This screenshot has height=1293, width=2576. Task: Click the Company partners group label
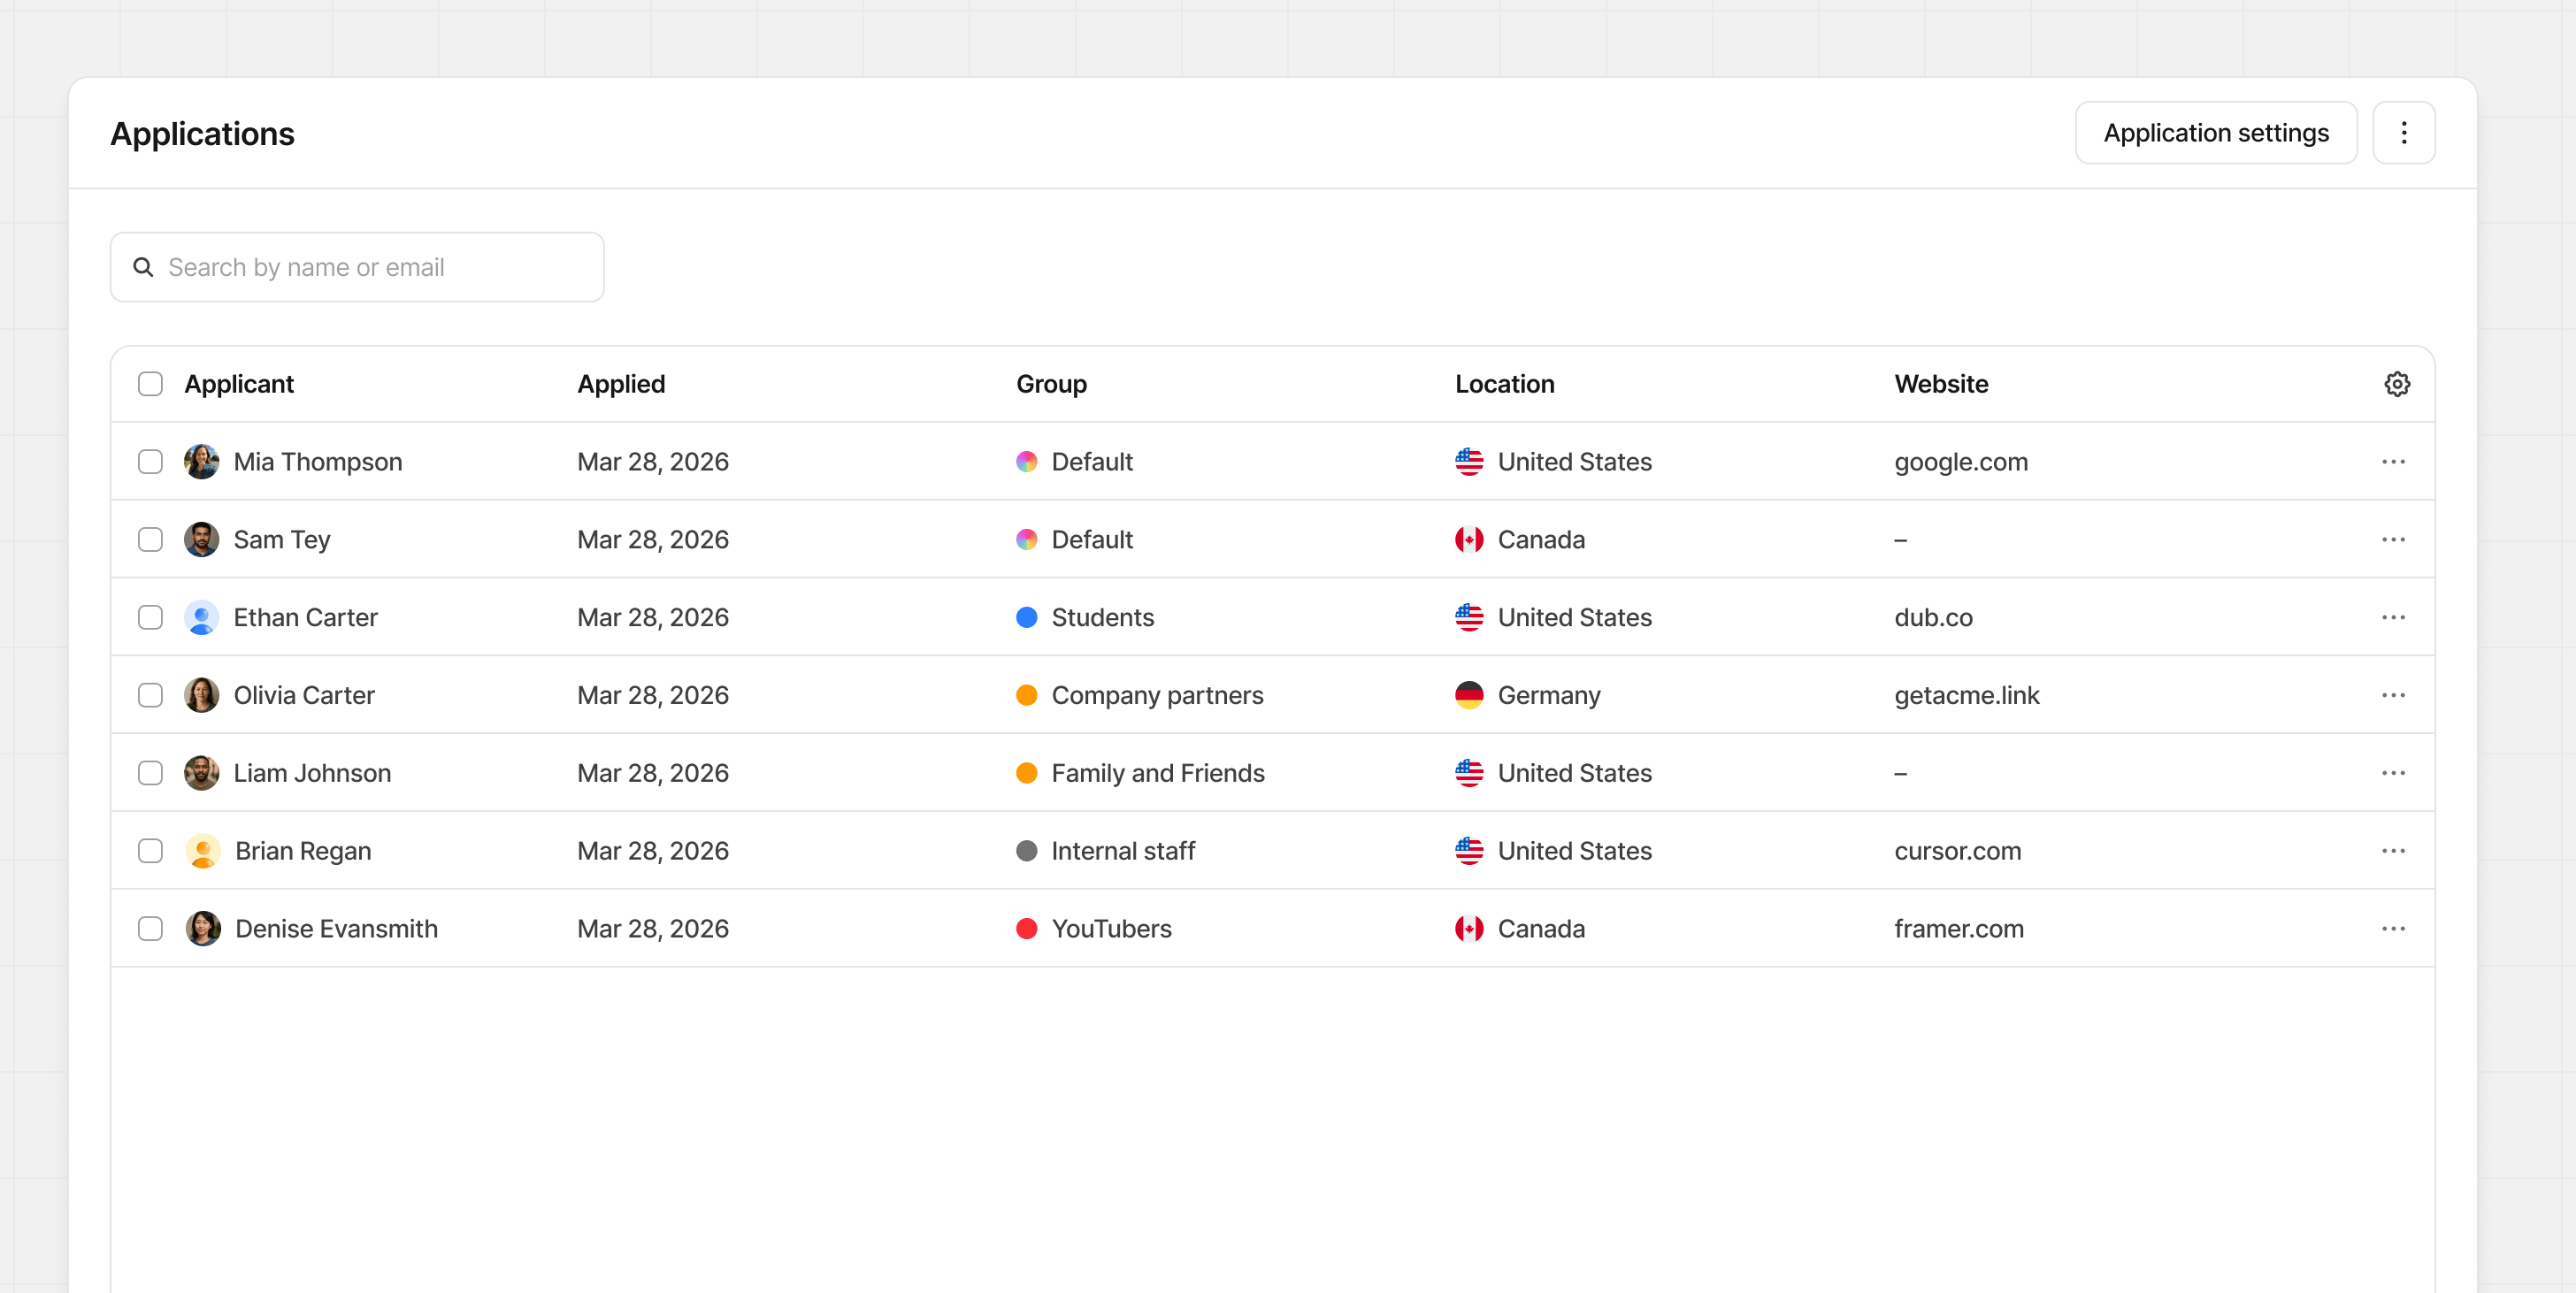(x=1157, y=695)
